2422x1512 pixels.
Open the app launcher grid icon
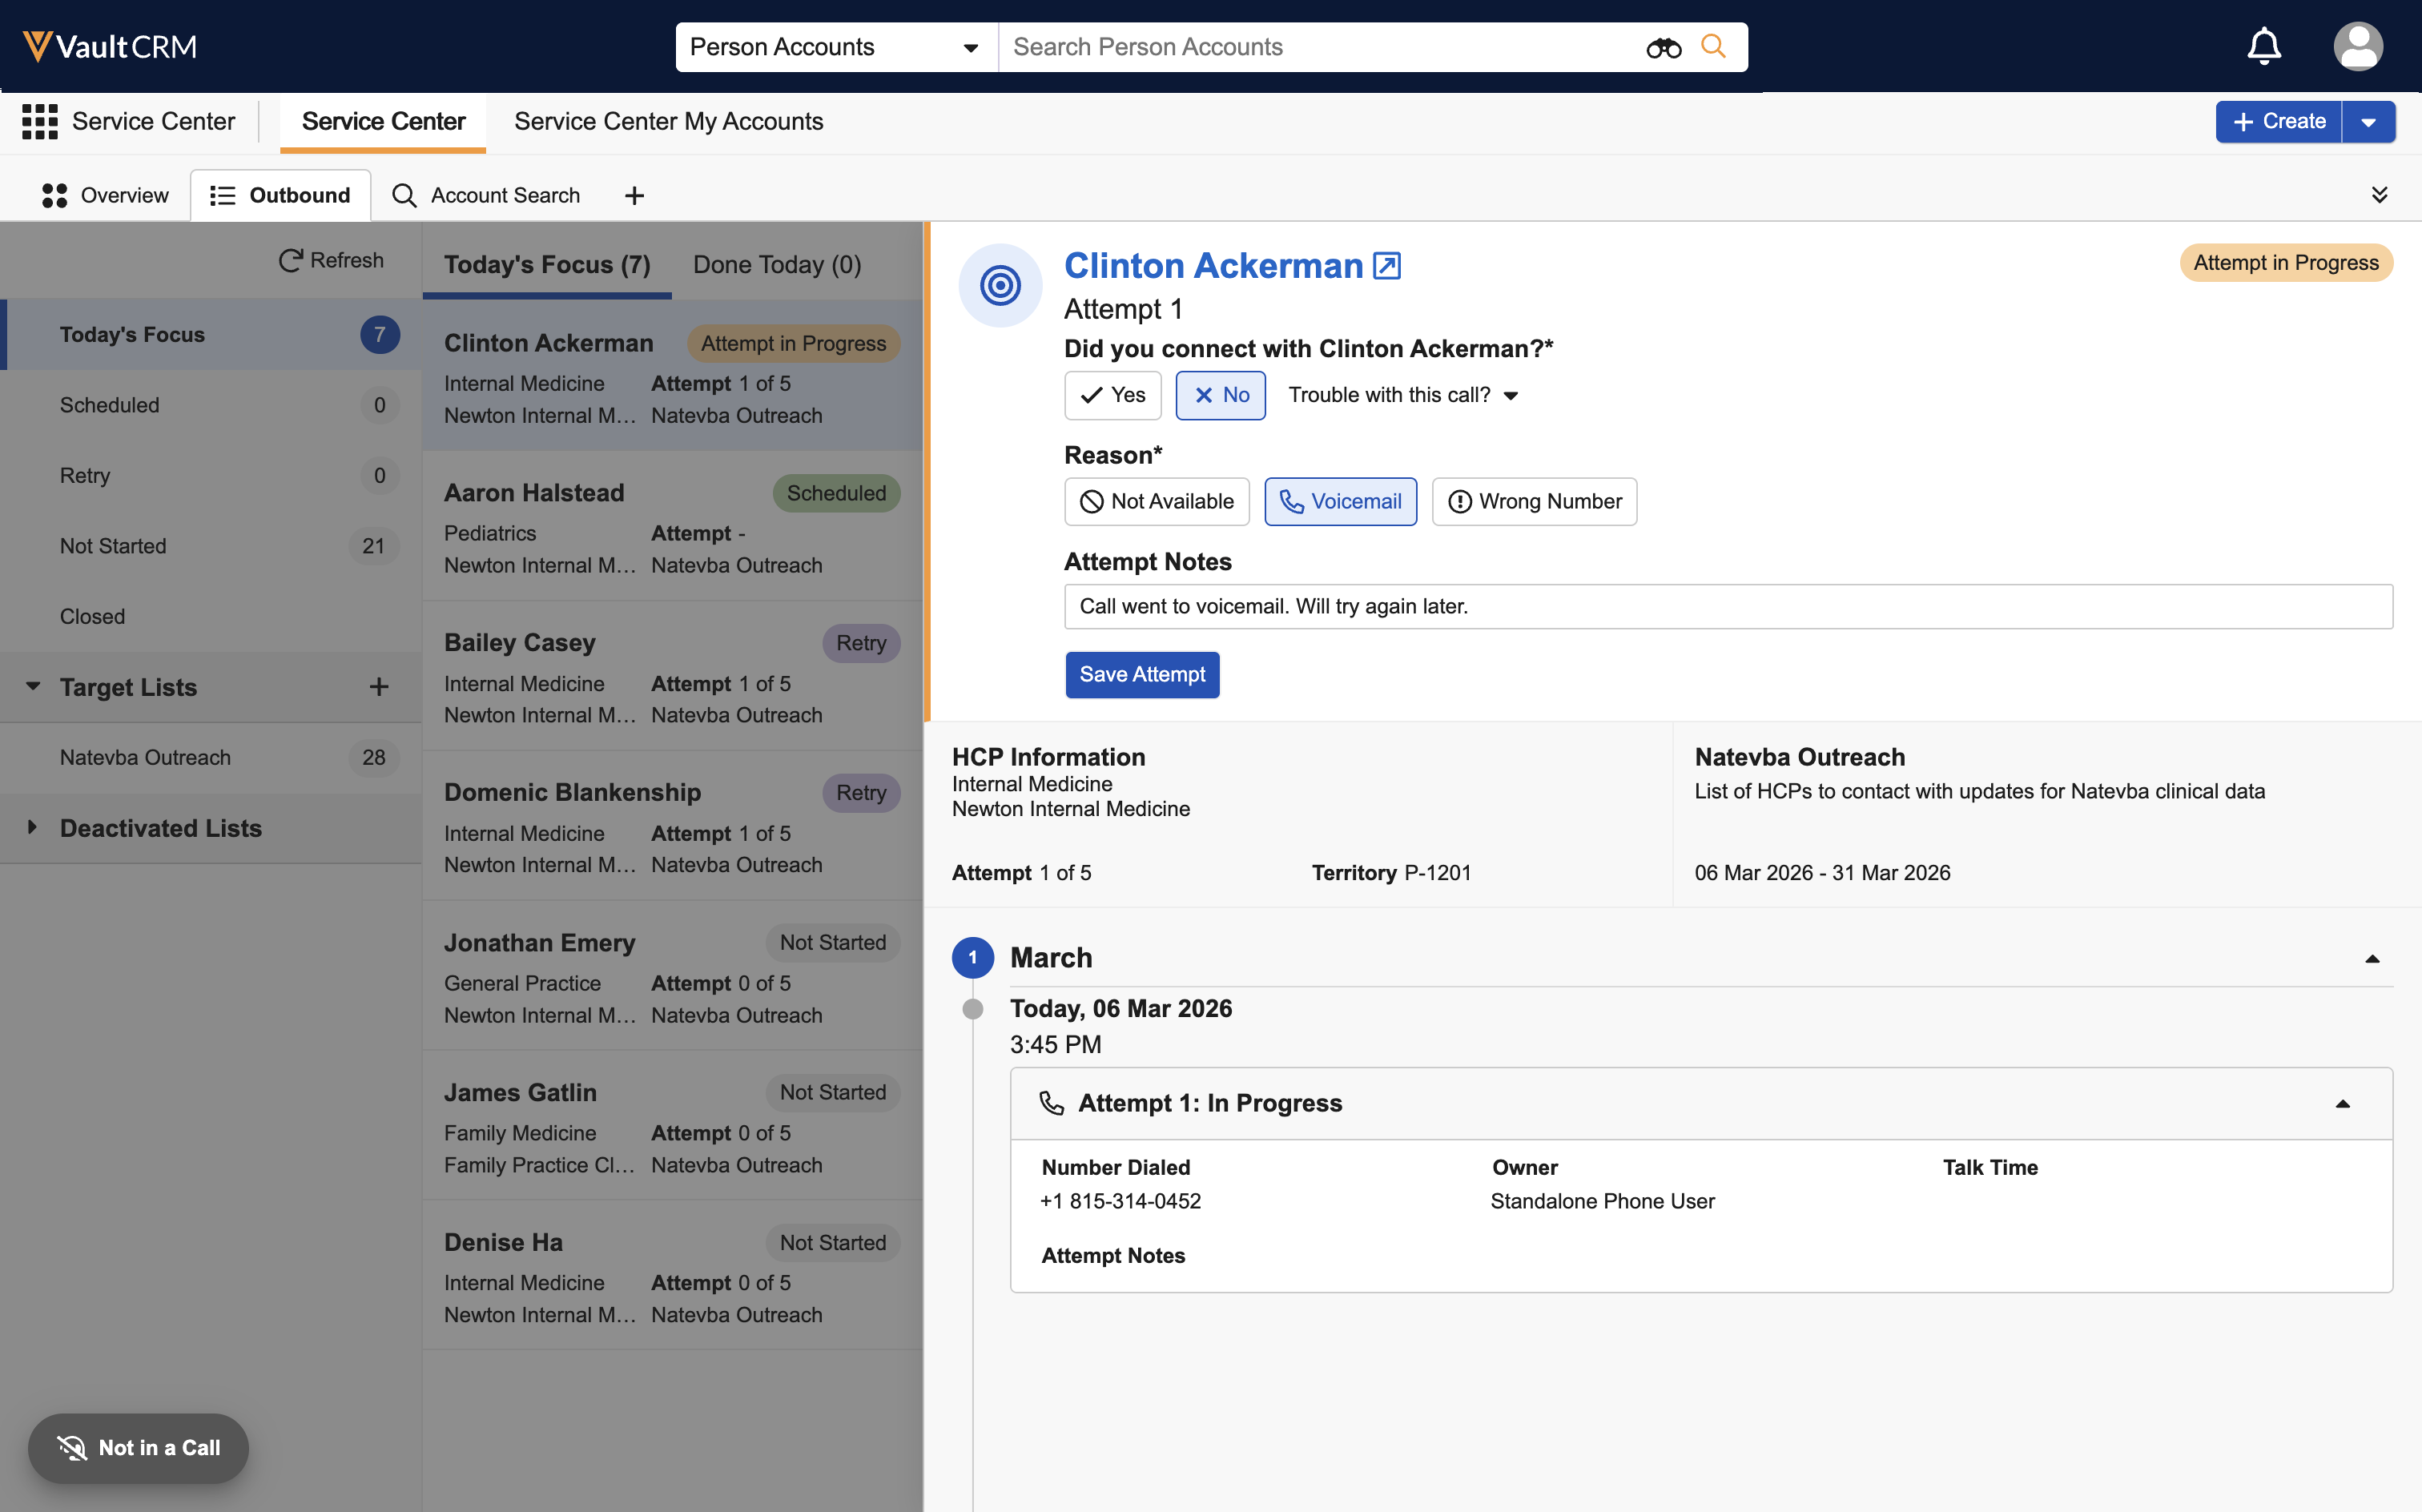40,121
